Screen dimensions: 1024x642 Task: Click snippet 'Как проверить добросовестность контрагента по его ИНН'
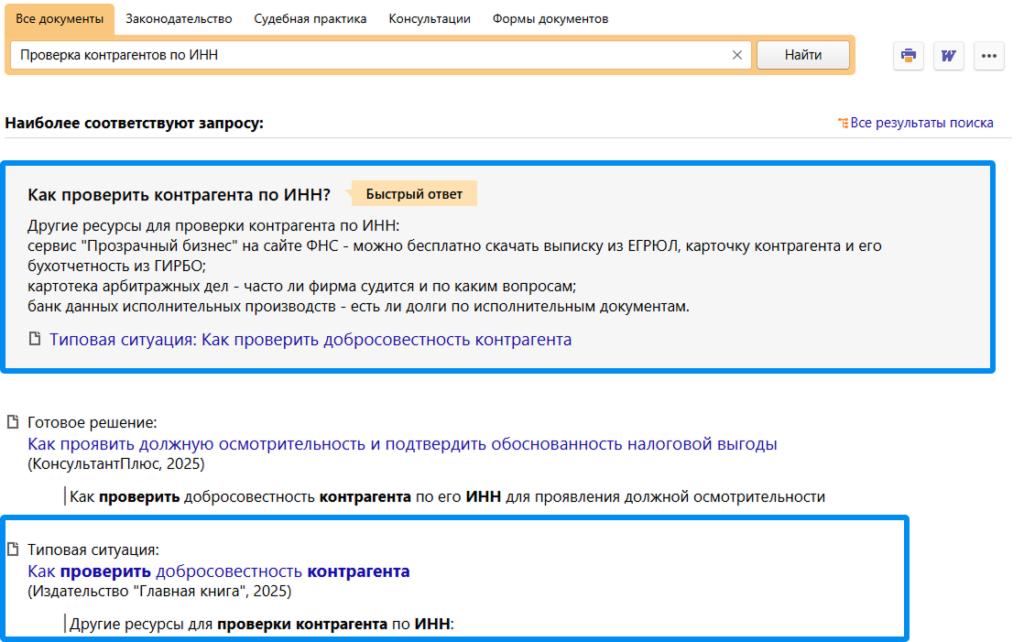447,497
